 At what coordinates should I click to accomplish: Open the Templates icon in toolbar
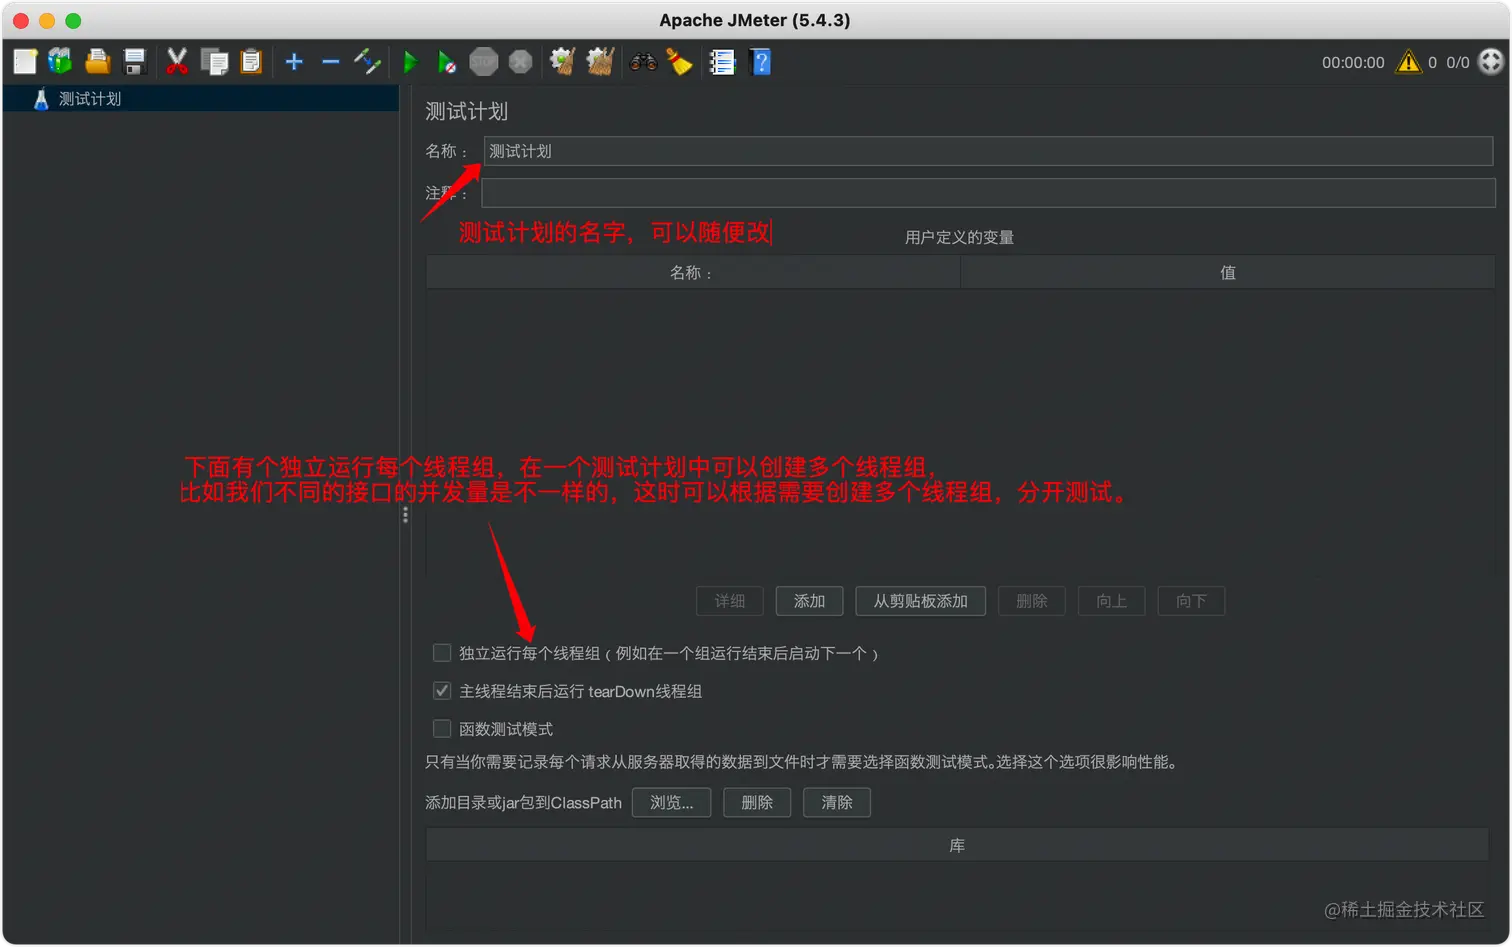click(61, 62)
